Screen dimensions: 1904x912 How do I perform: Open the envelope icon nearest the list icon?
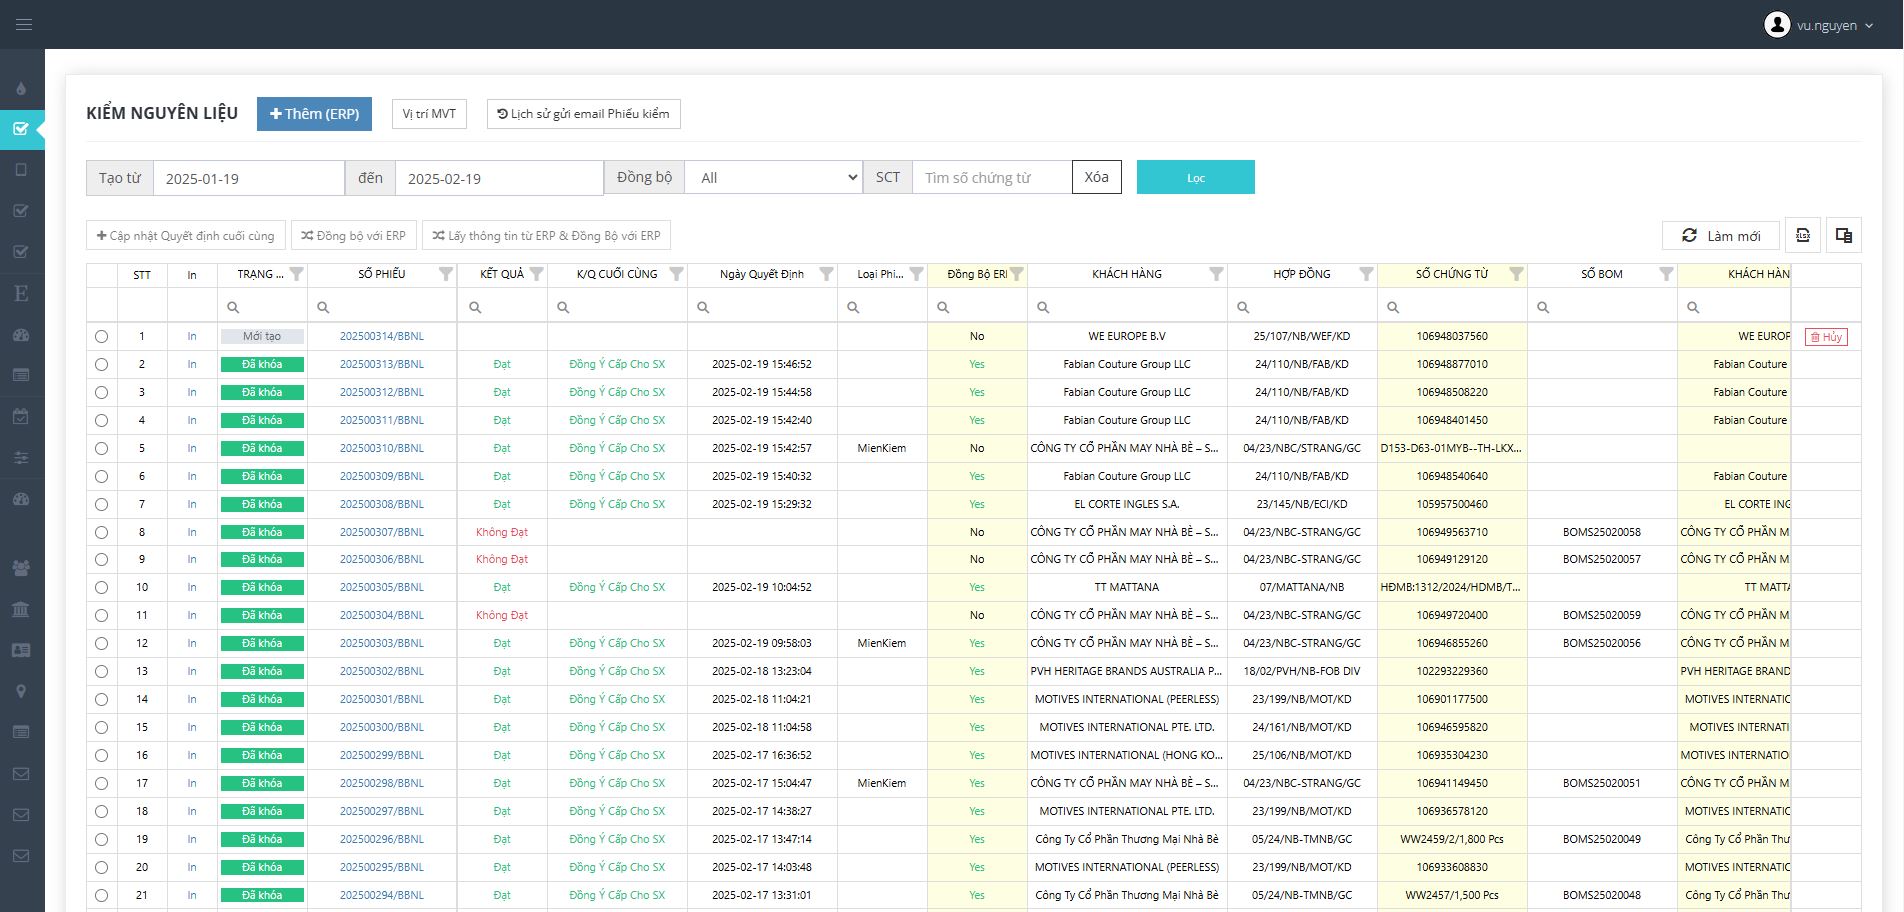[21, 773]
